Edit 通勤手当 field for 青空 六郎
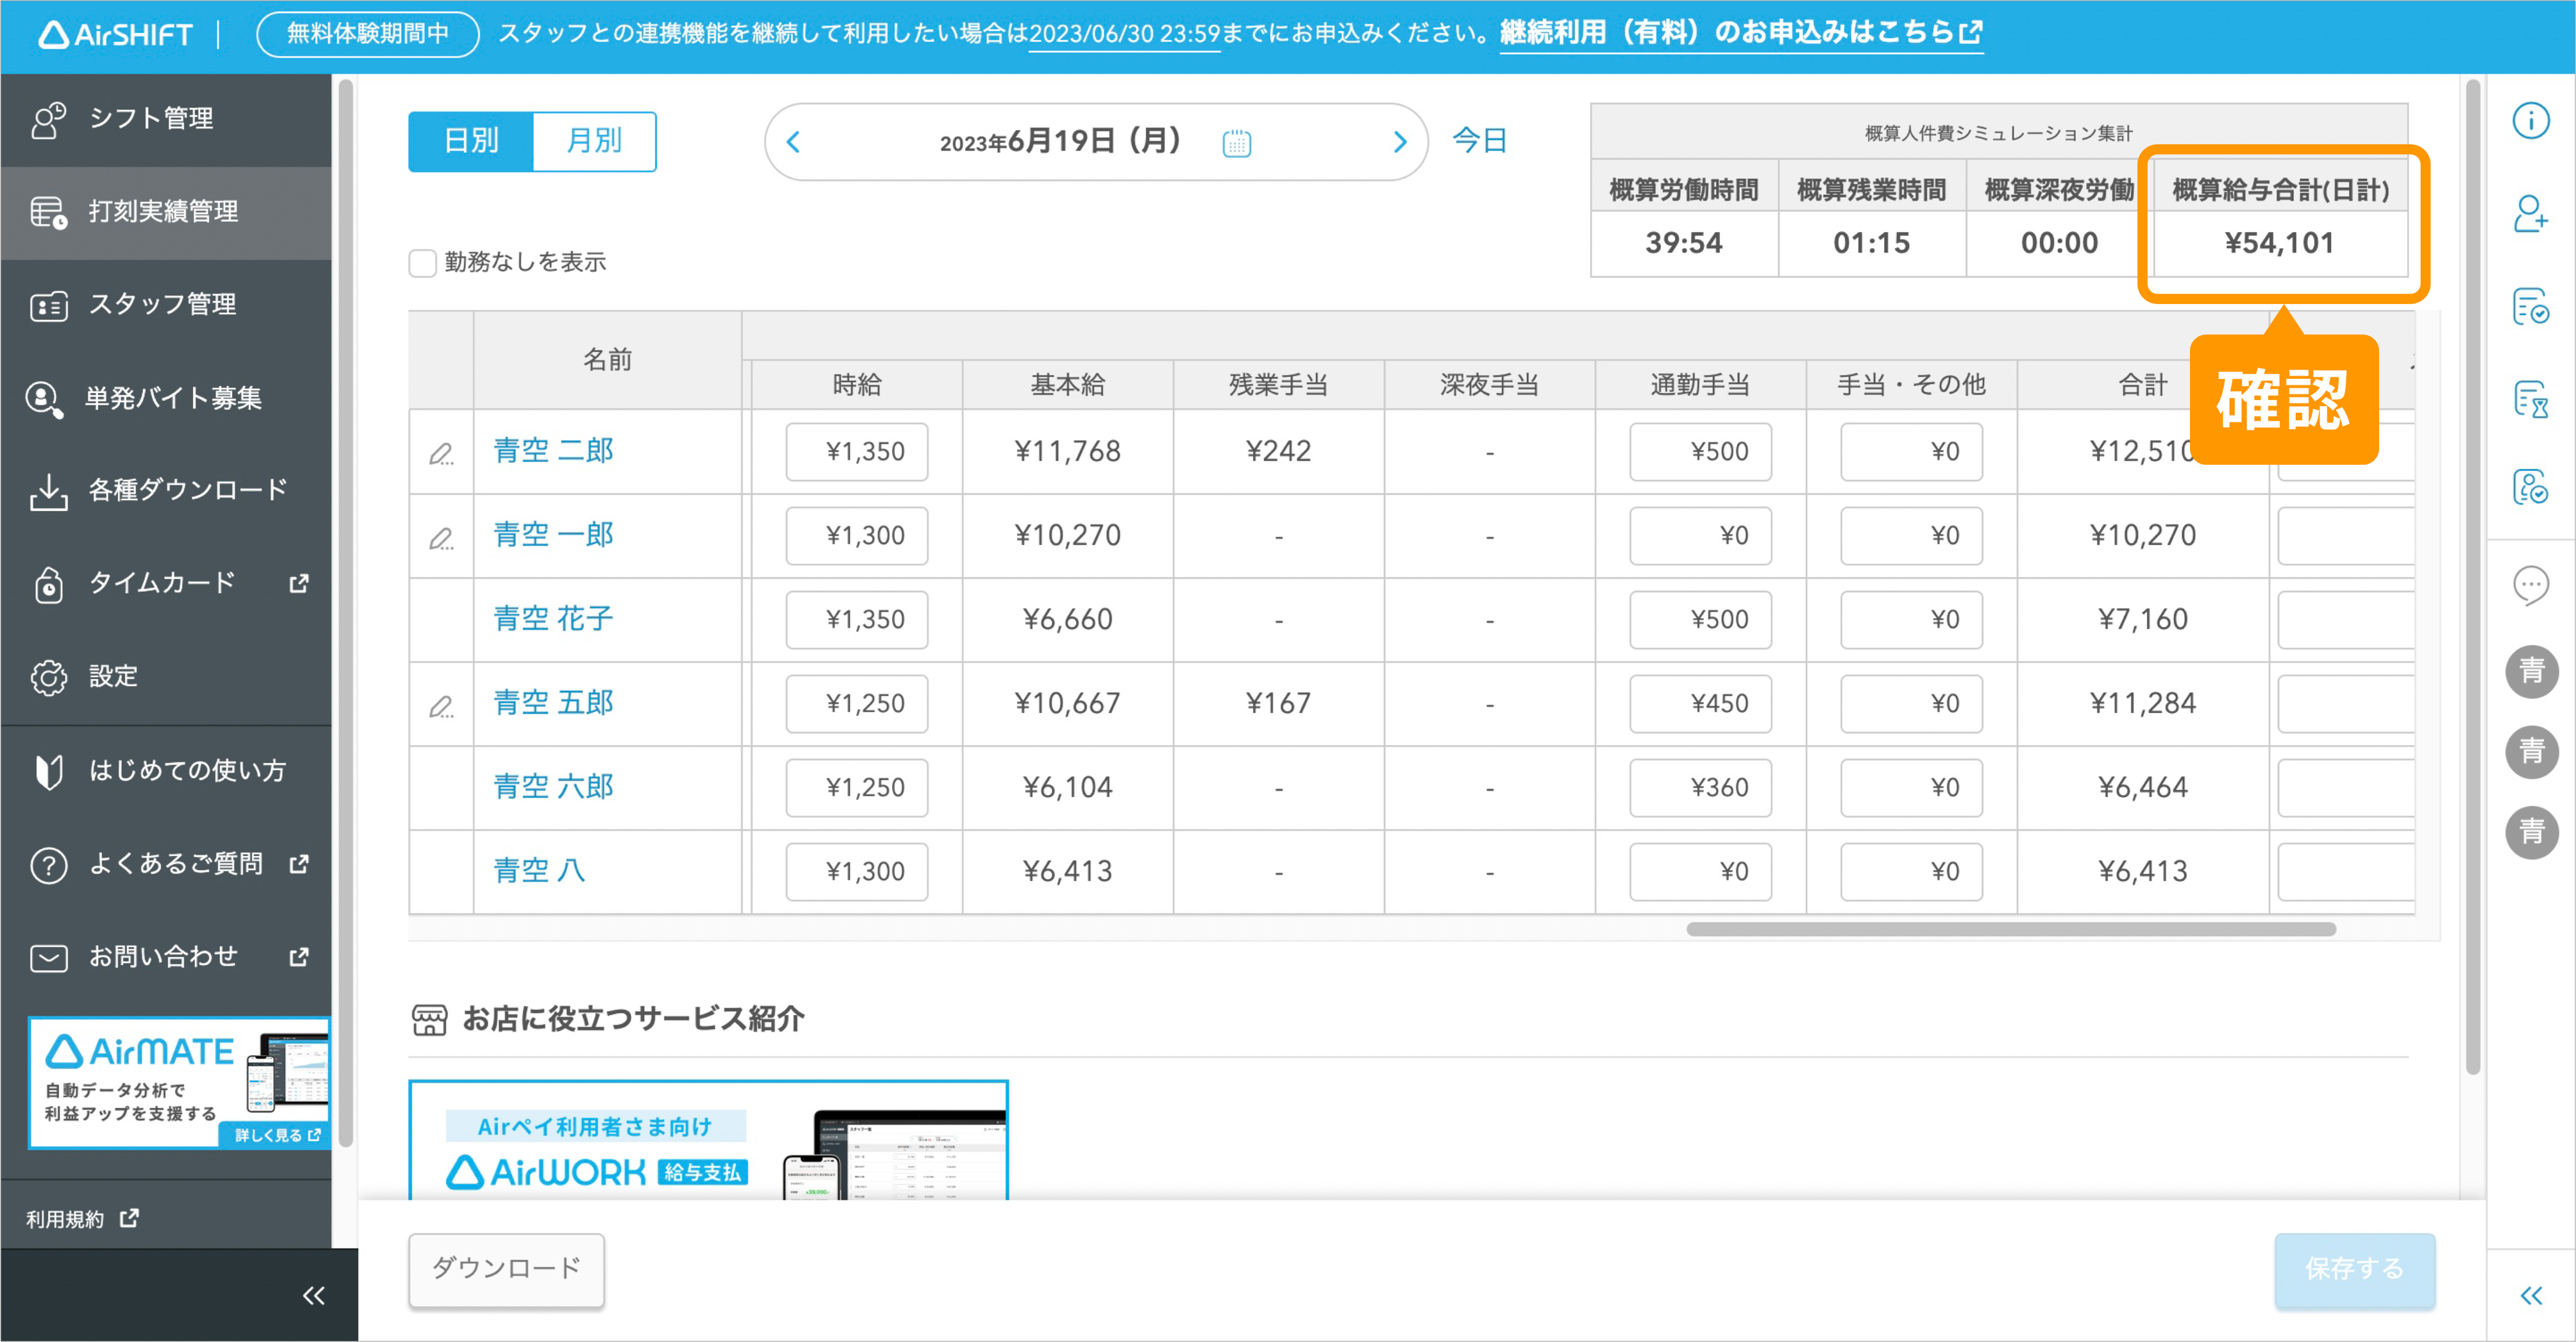 pos(1700,788)
